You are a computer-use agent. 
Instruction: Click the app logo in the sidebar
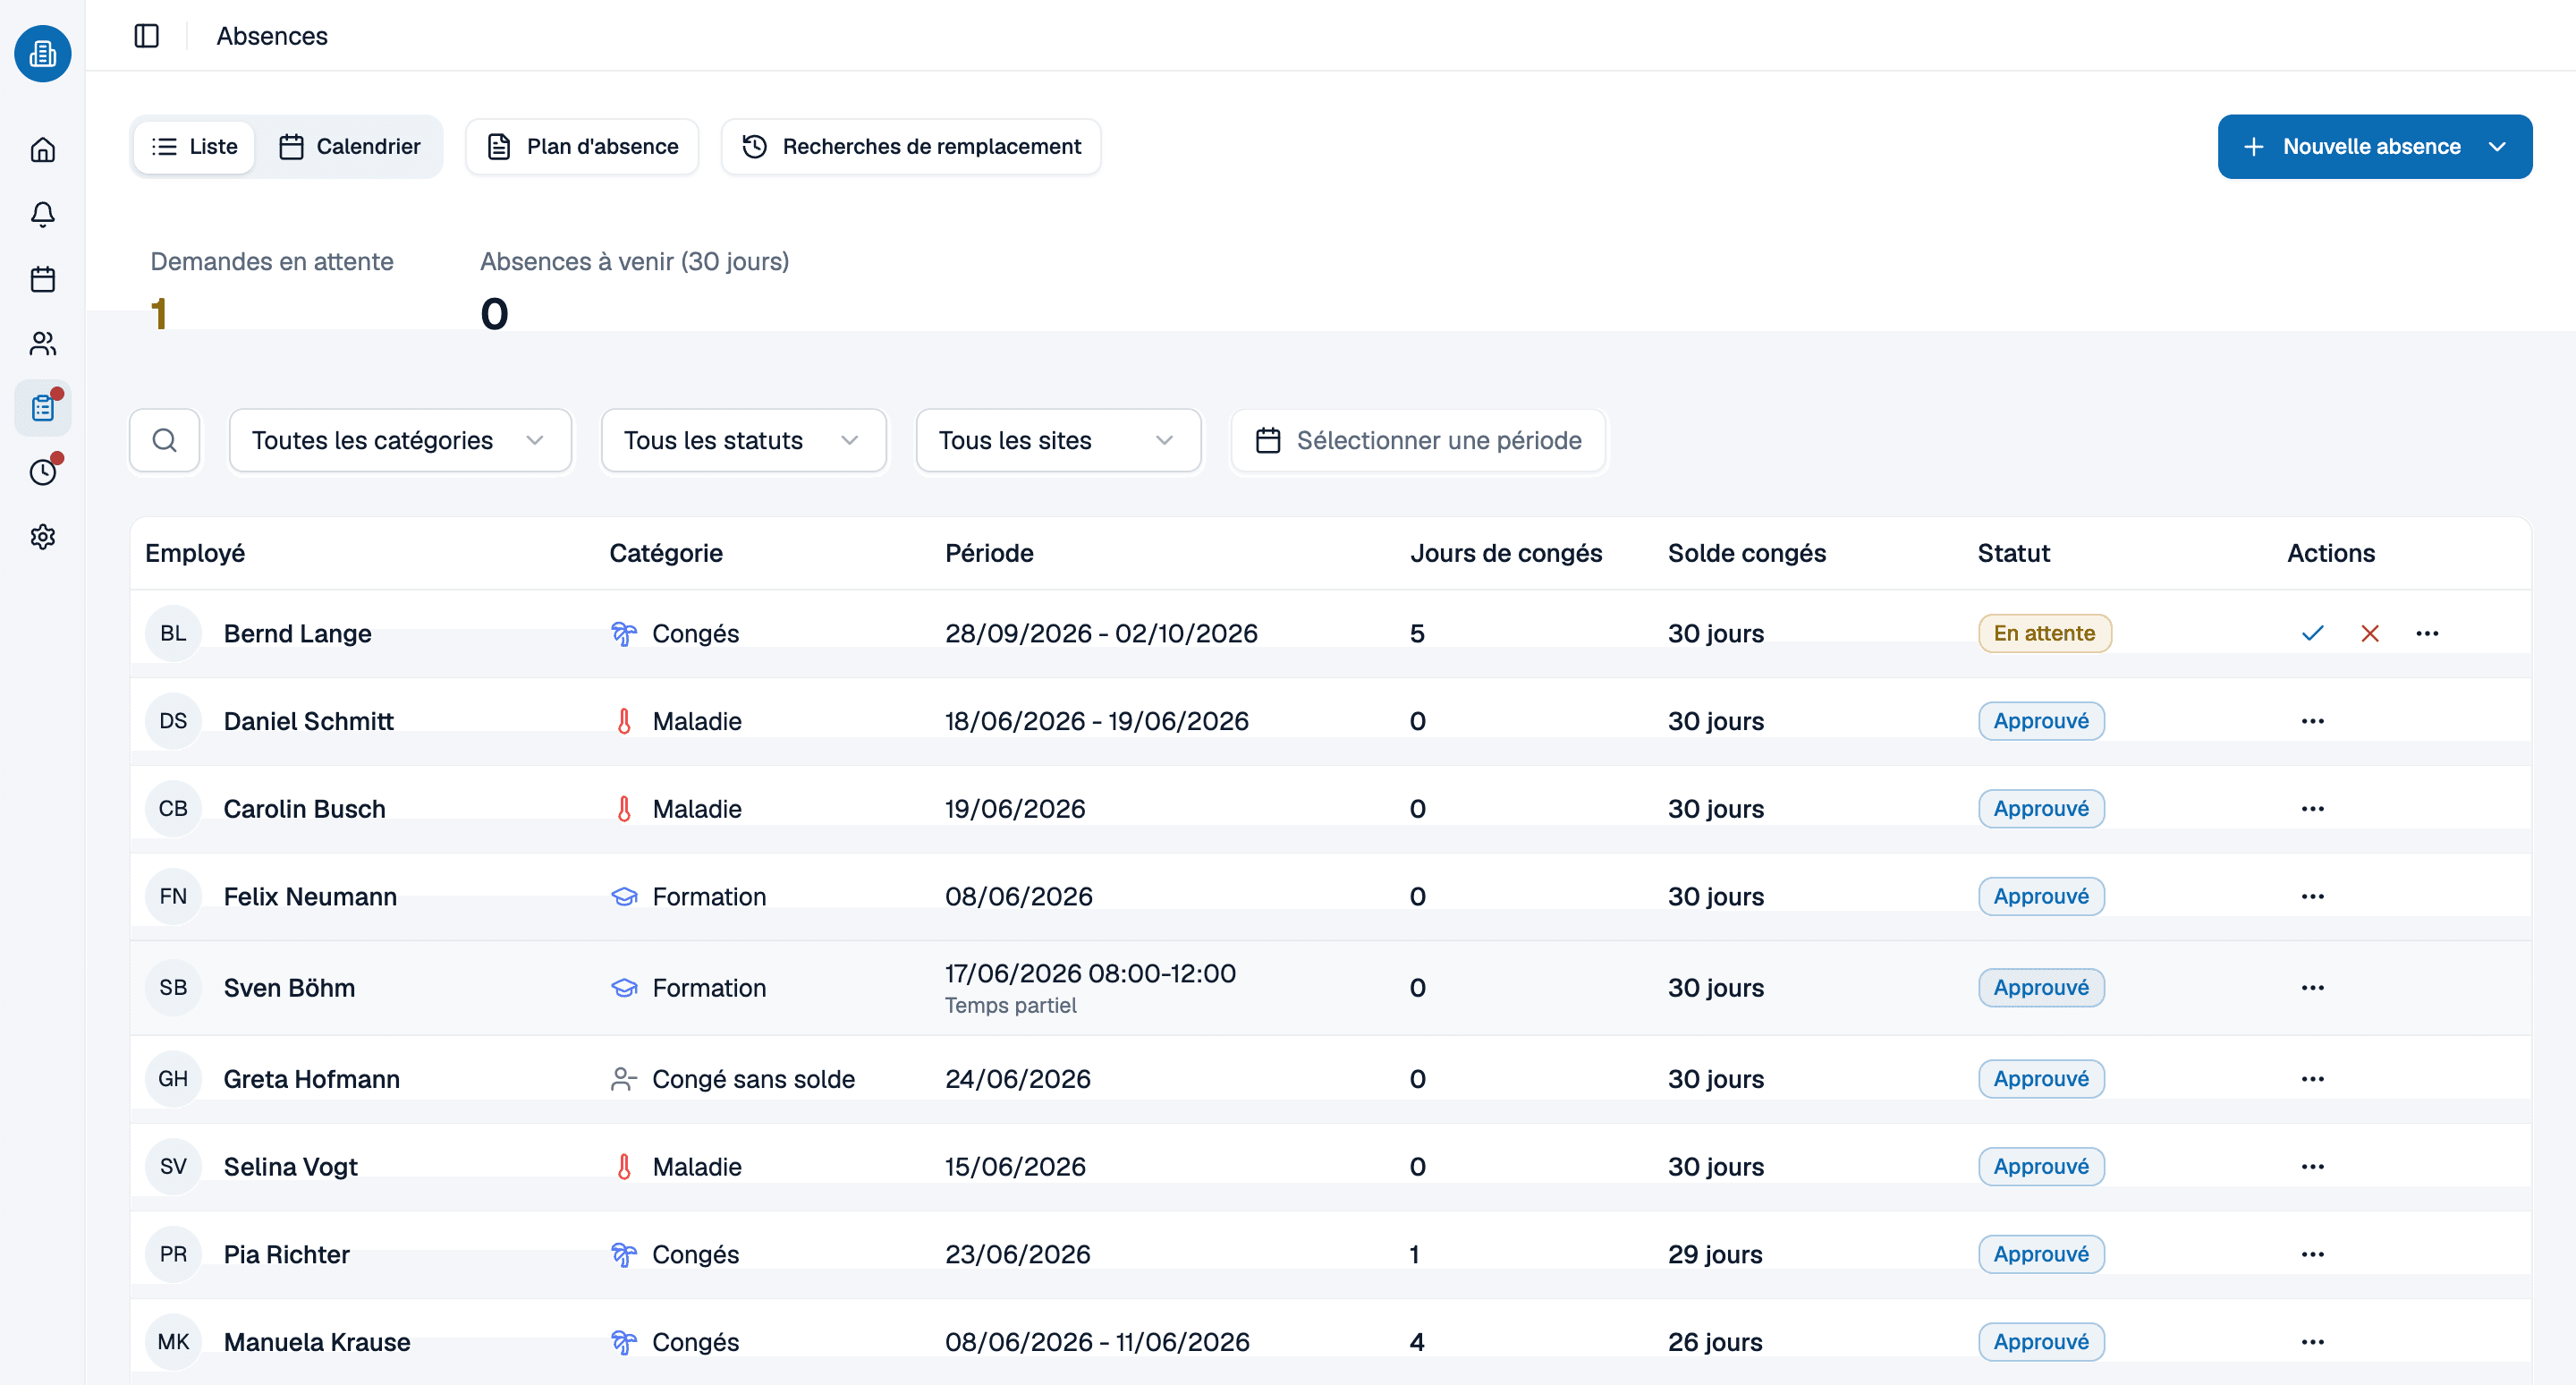pos(43,54)
